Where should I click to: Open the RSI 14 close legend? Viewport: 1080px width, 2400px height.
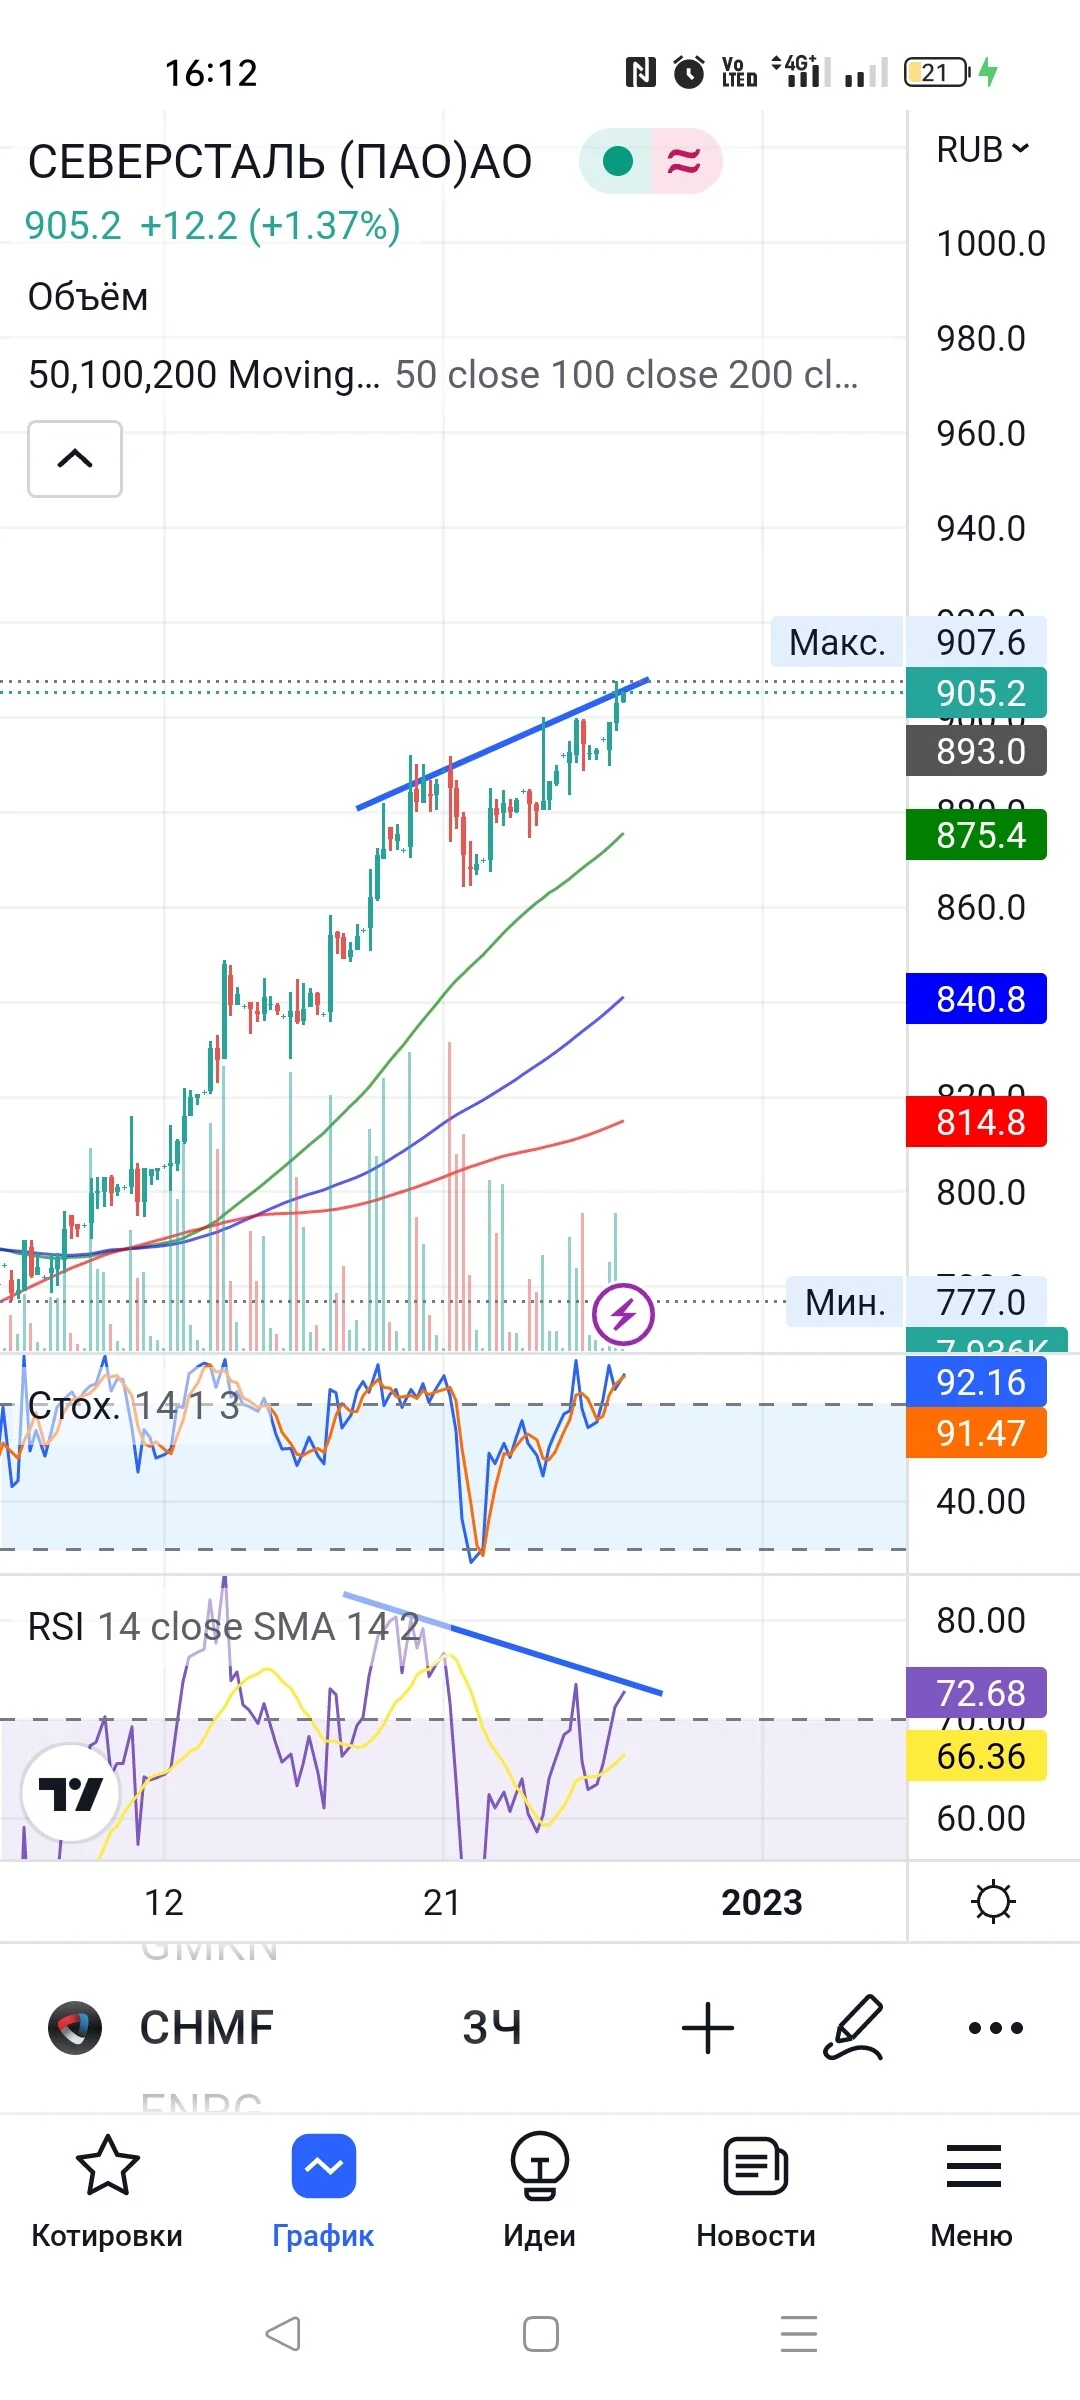[224, 1627]
